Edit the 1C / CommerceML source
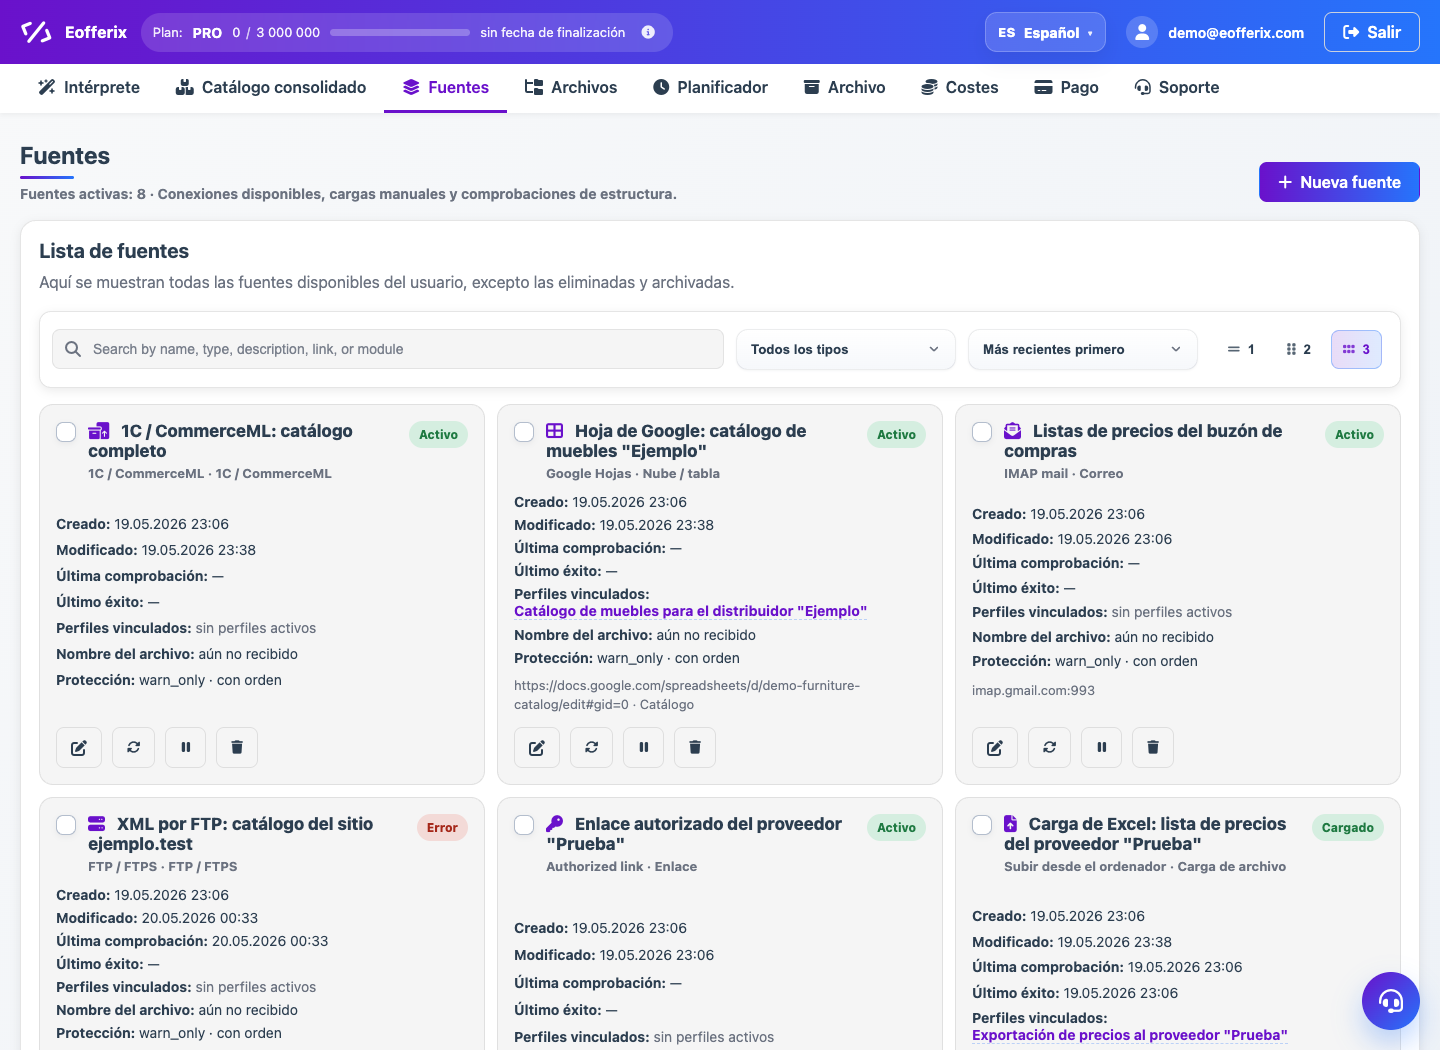 (79, 747)
